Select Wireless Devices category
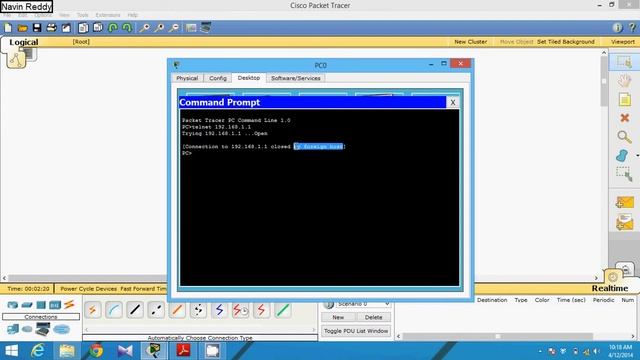The image size is (640, 360). pos(55,305)
